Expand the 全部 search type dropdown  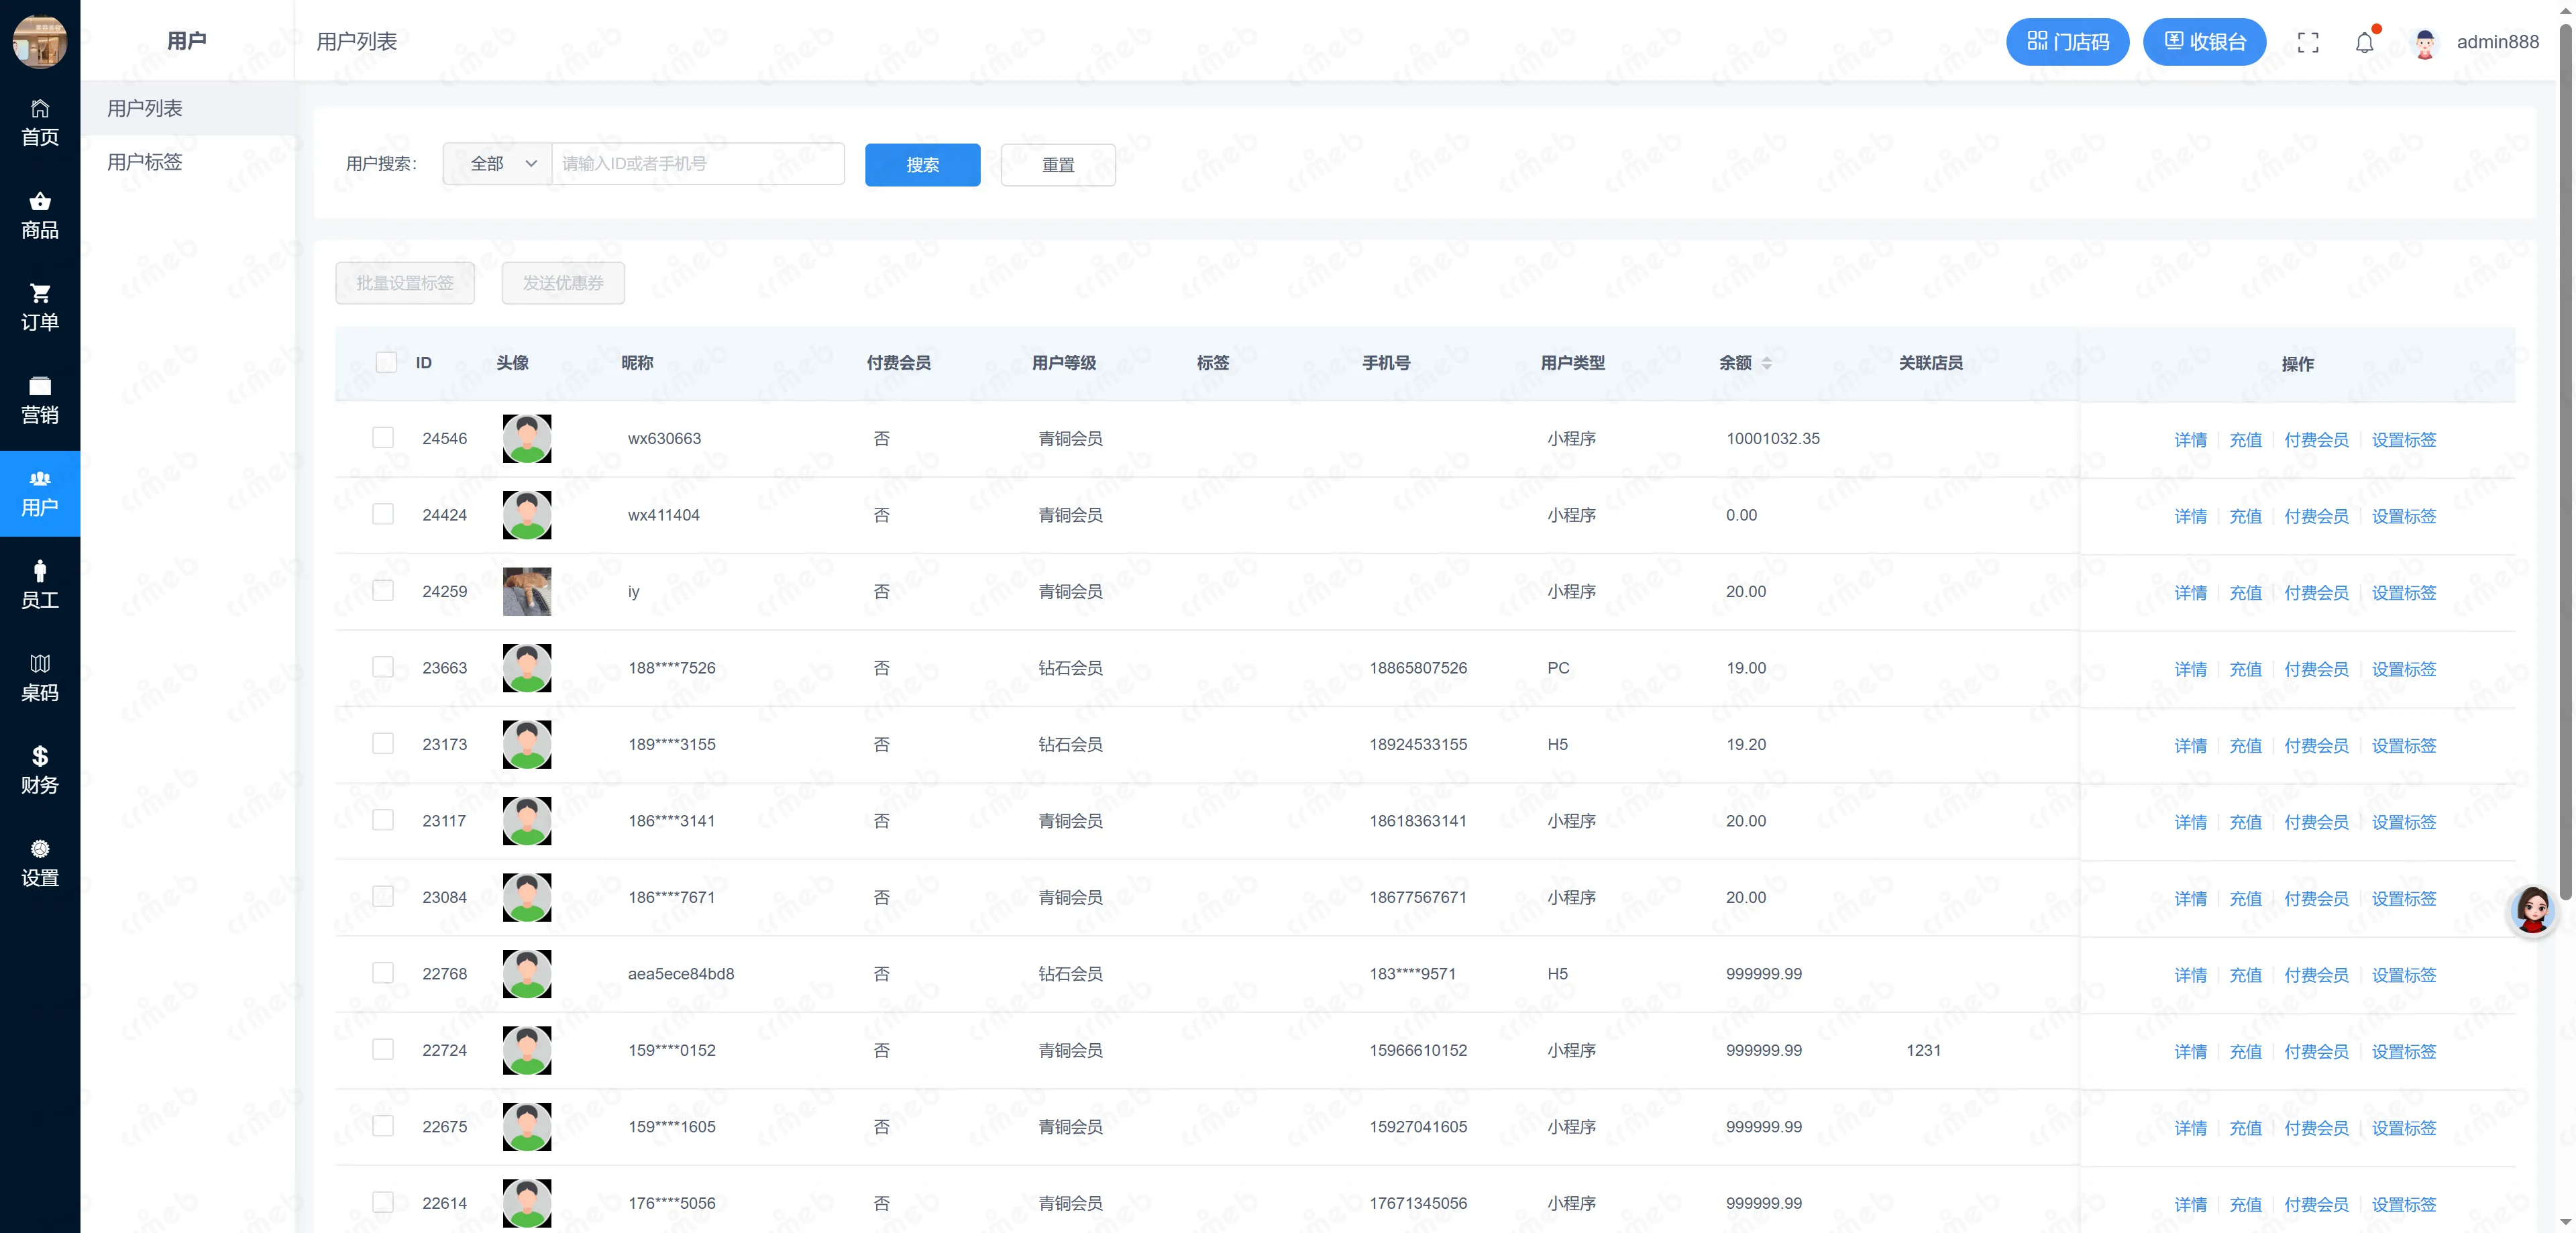pyautogui.click(x=498, y=164)
